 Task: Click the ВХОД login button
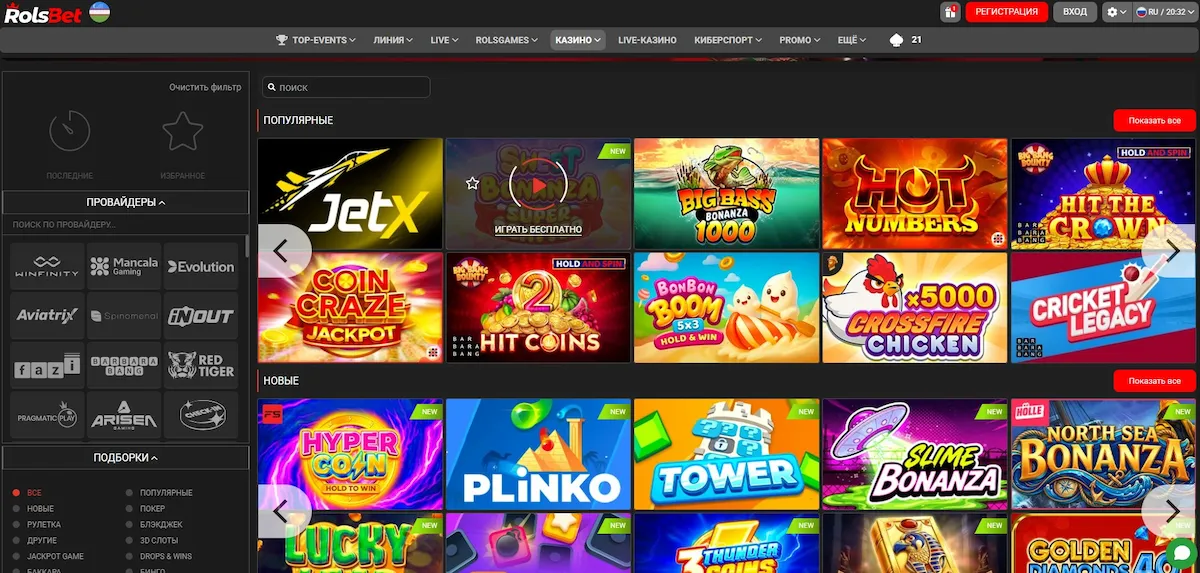(x=1075, y=12)
